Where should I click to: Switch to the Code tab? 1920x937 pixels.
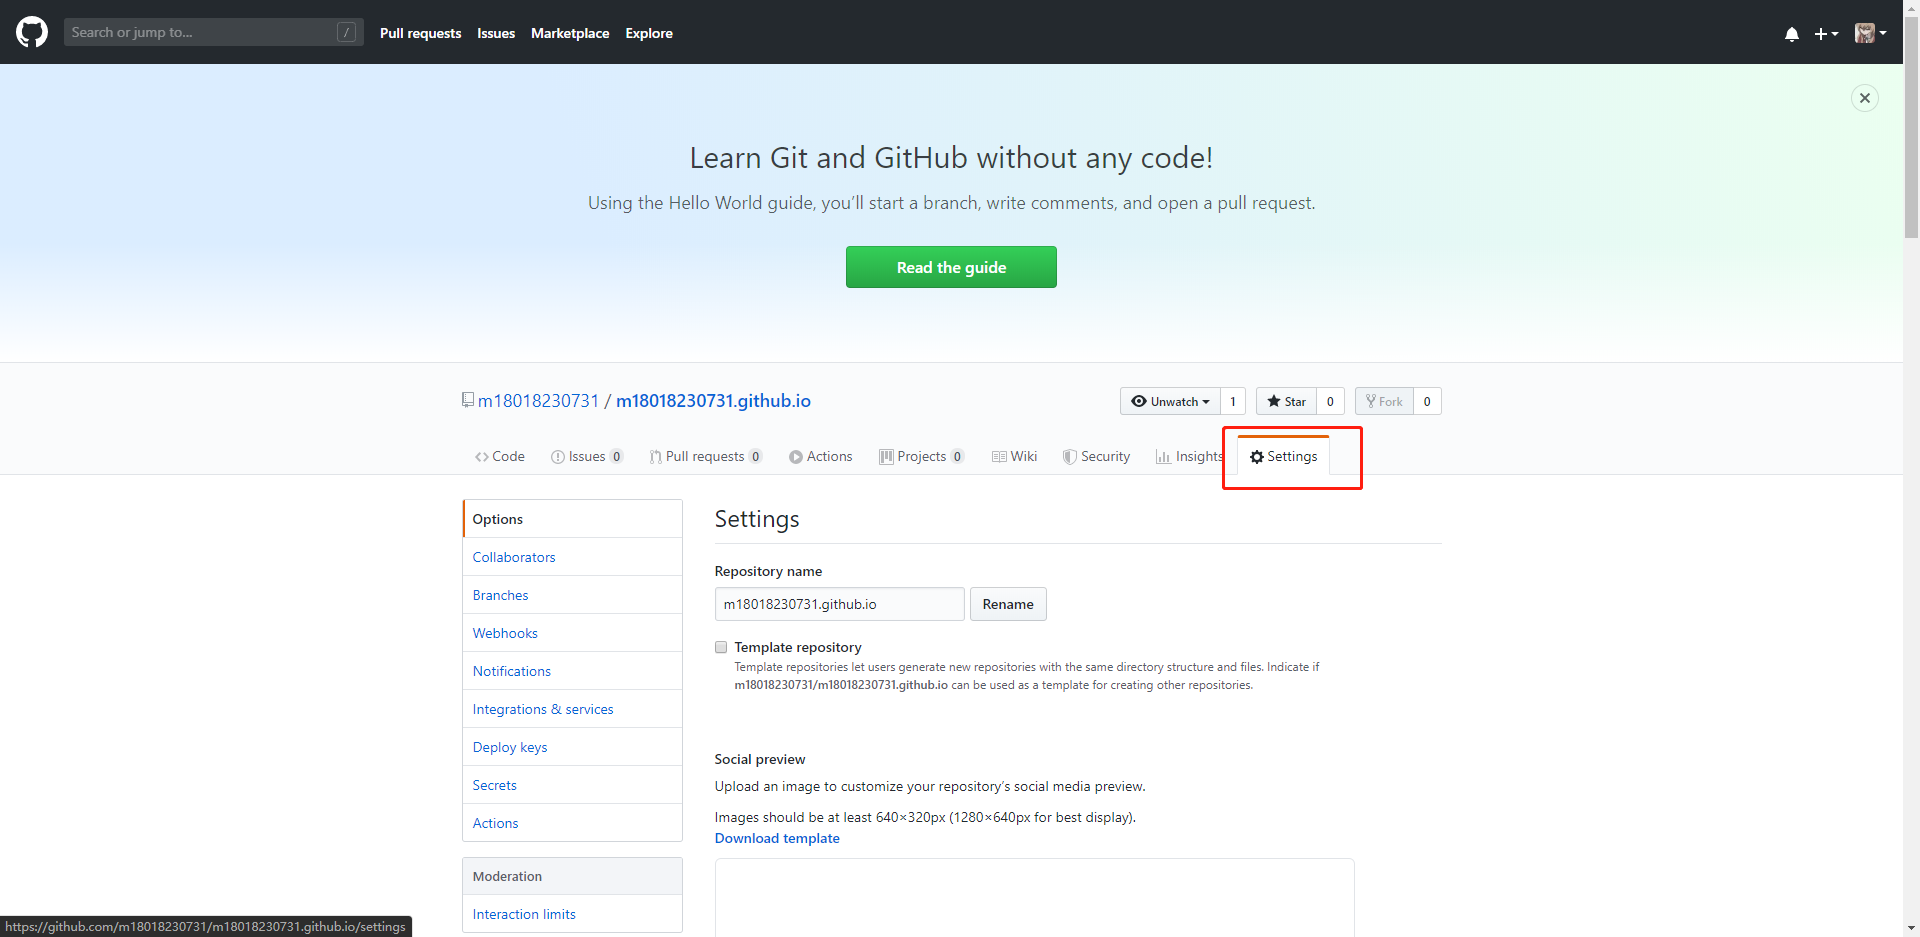(500, 456)
